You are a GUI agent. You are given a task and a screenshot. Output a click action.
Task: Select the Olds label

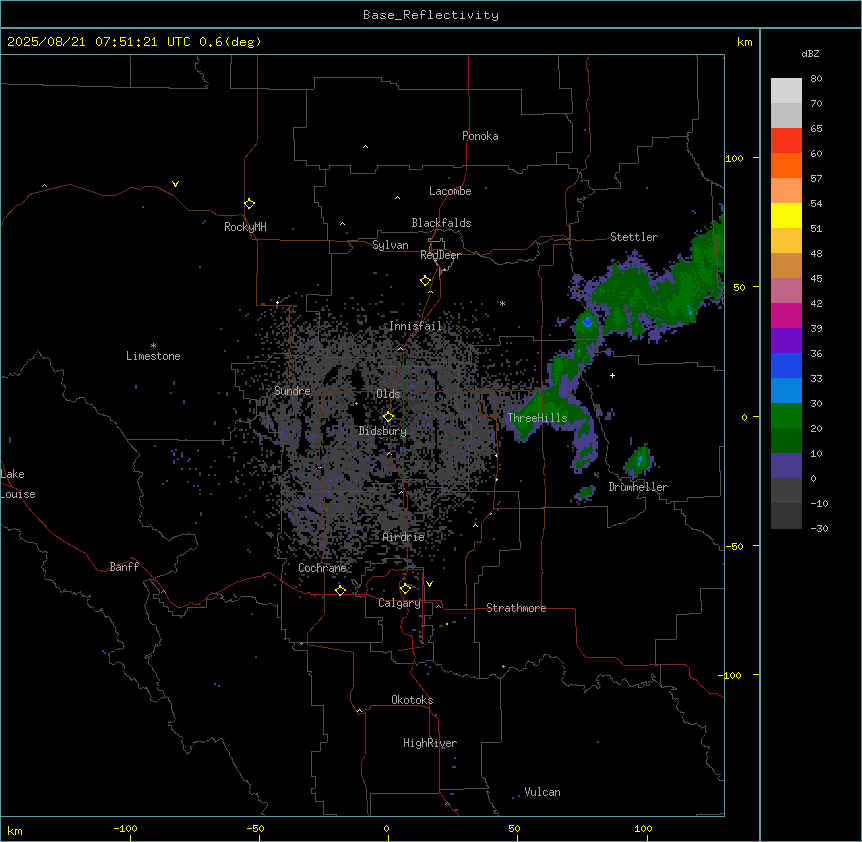388,394
